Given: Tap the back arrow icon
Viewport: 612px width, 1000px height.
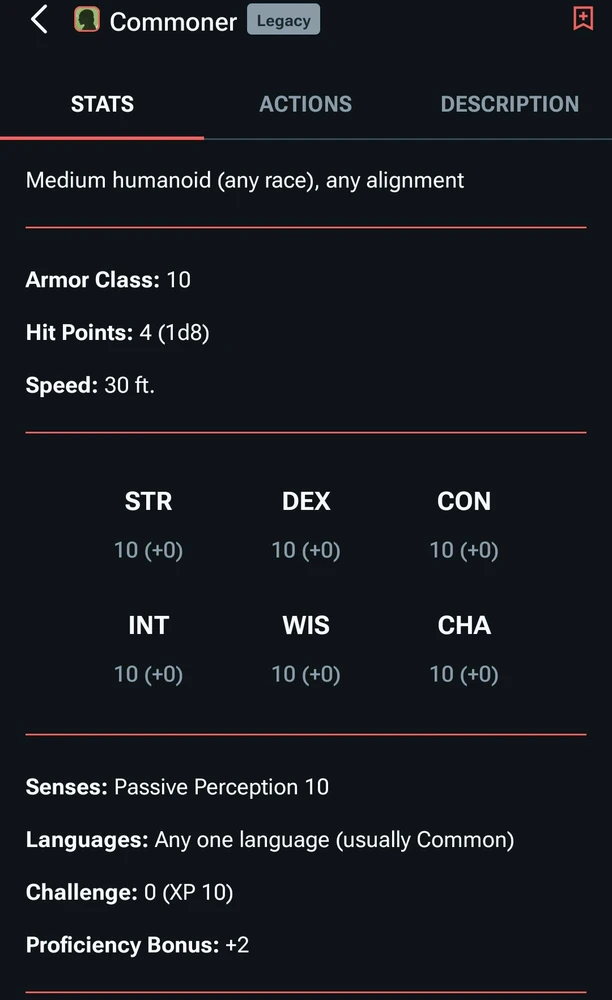Looking at the screenshot, I should 39,19.
